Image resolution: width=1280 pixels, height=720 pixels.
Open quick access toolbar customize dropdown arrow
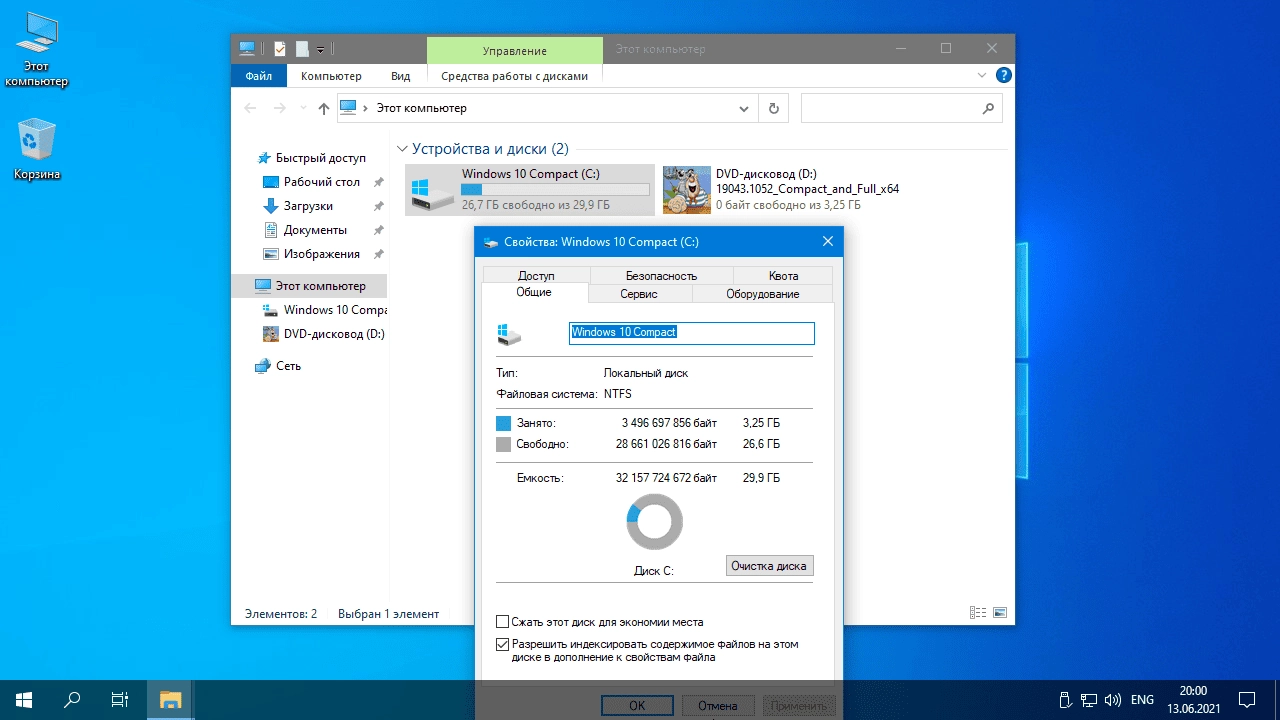(x=320, y=48)
